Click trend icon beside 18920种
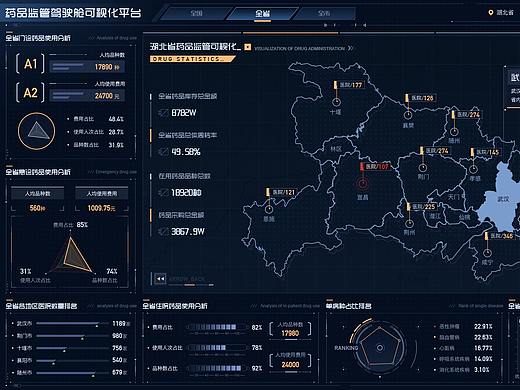This screenshot has width=520, height=390. 163,193
